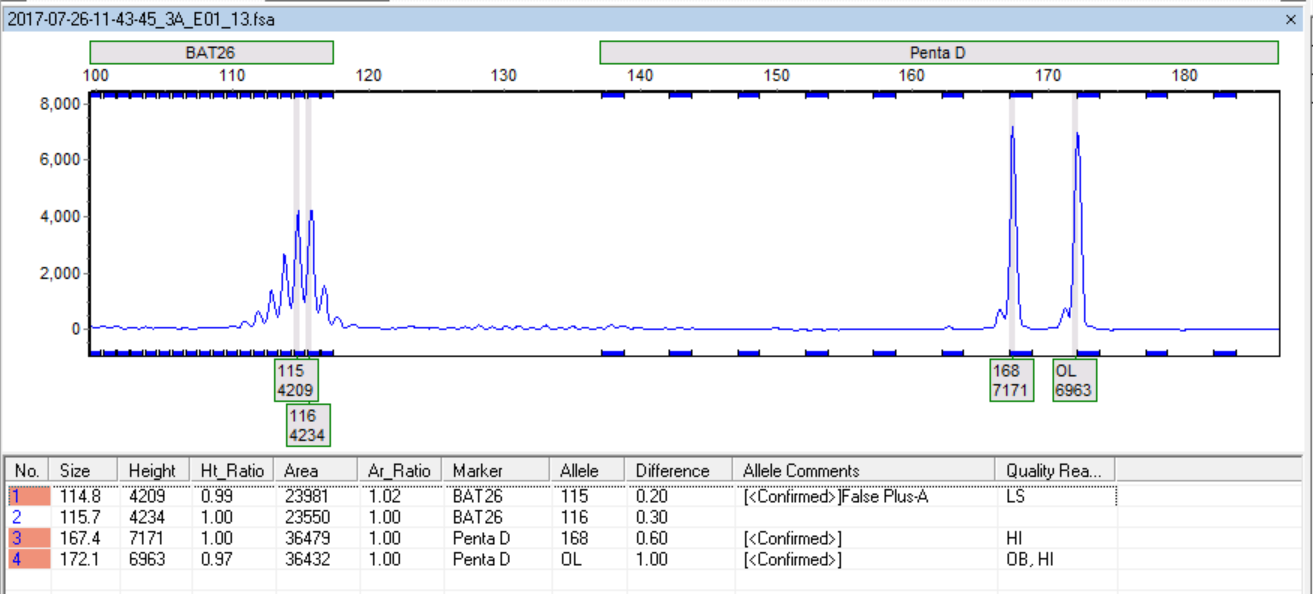Sort table by the Size column header
This screenshot has width=1313, height=594.
pos(84,470)
